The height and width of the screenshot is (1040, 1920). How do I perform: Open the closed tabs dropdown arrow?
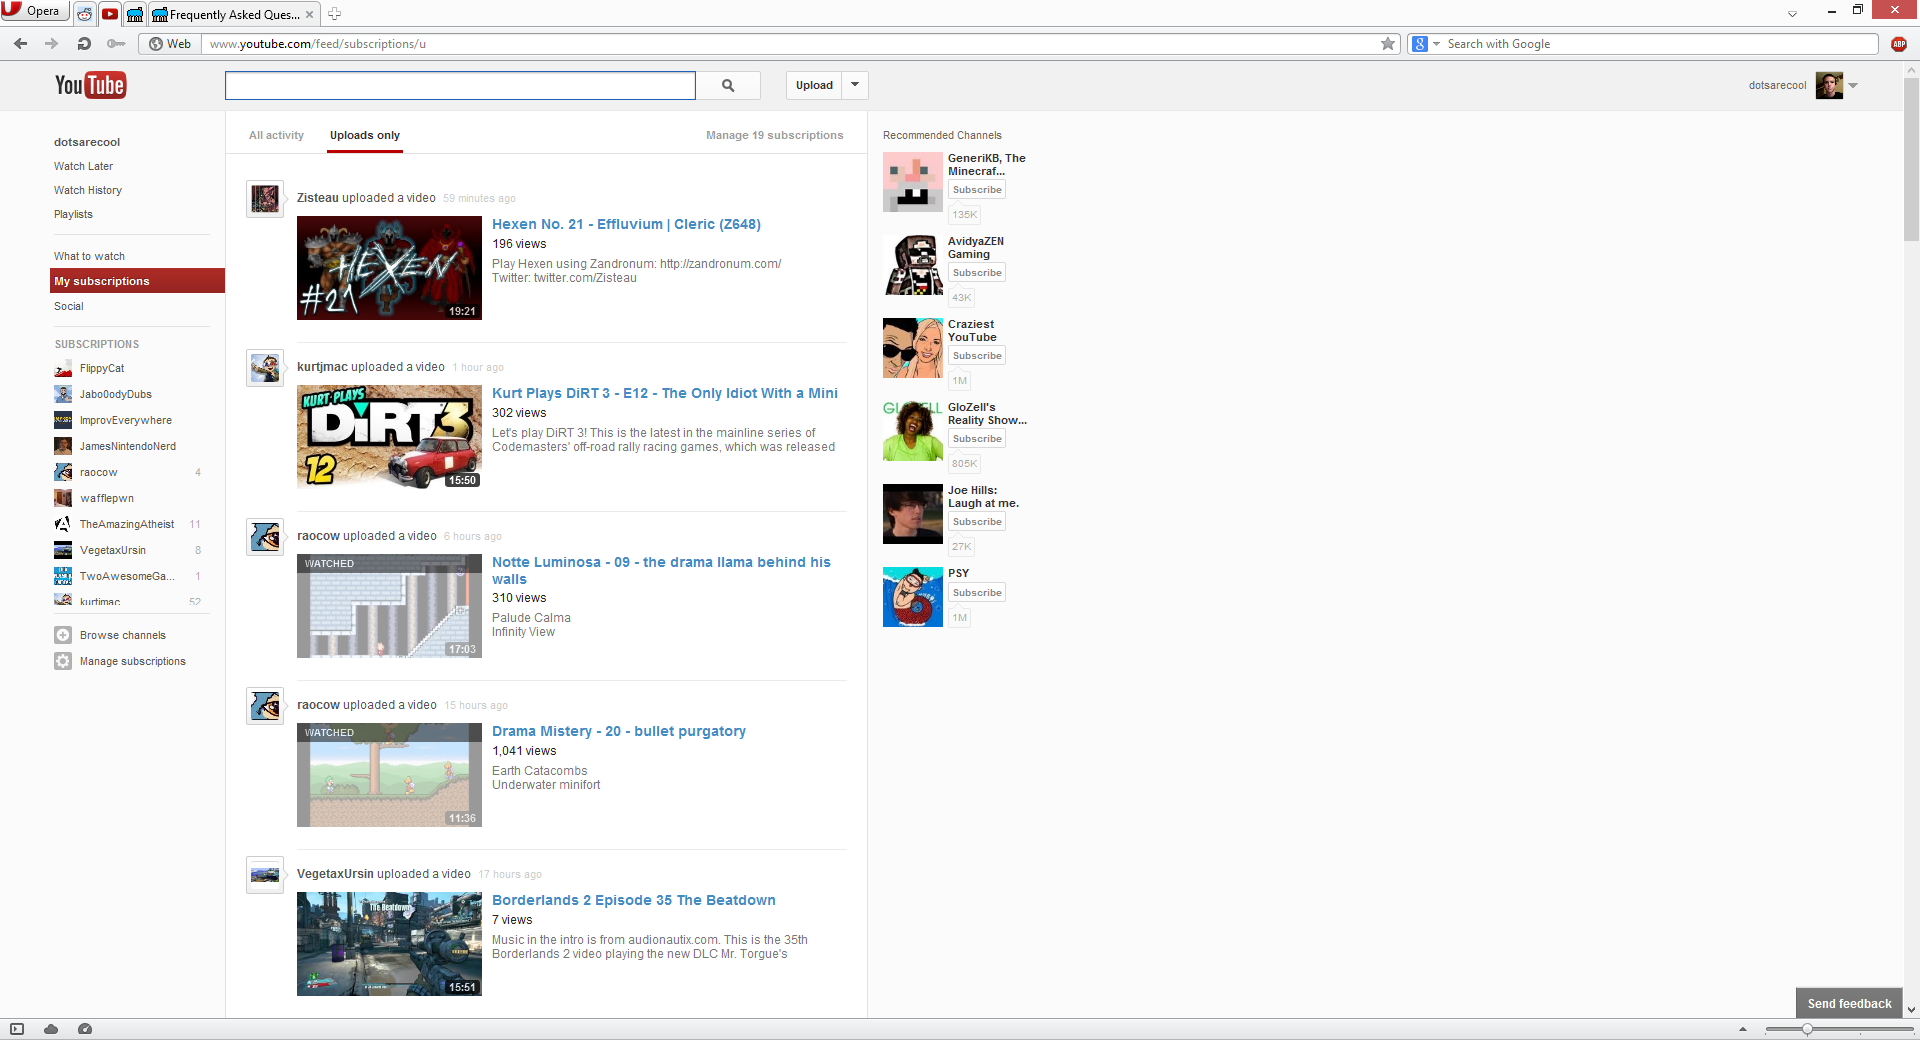[x=1792, y=14]
